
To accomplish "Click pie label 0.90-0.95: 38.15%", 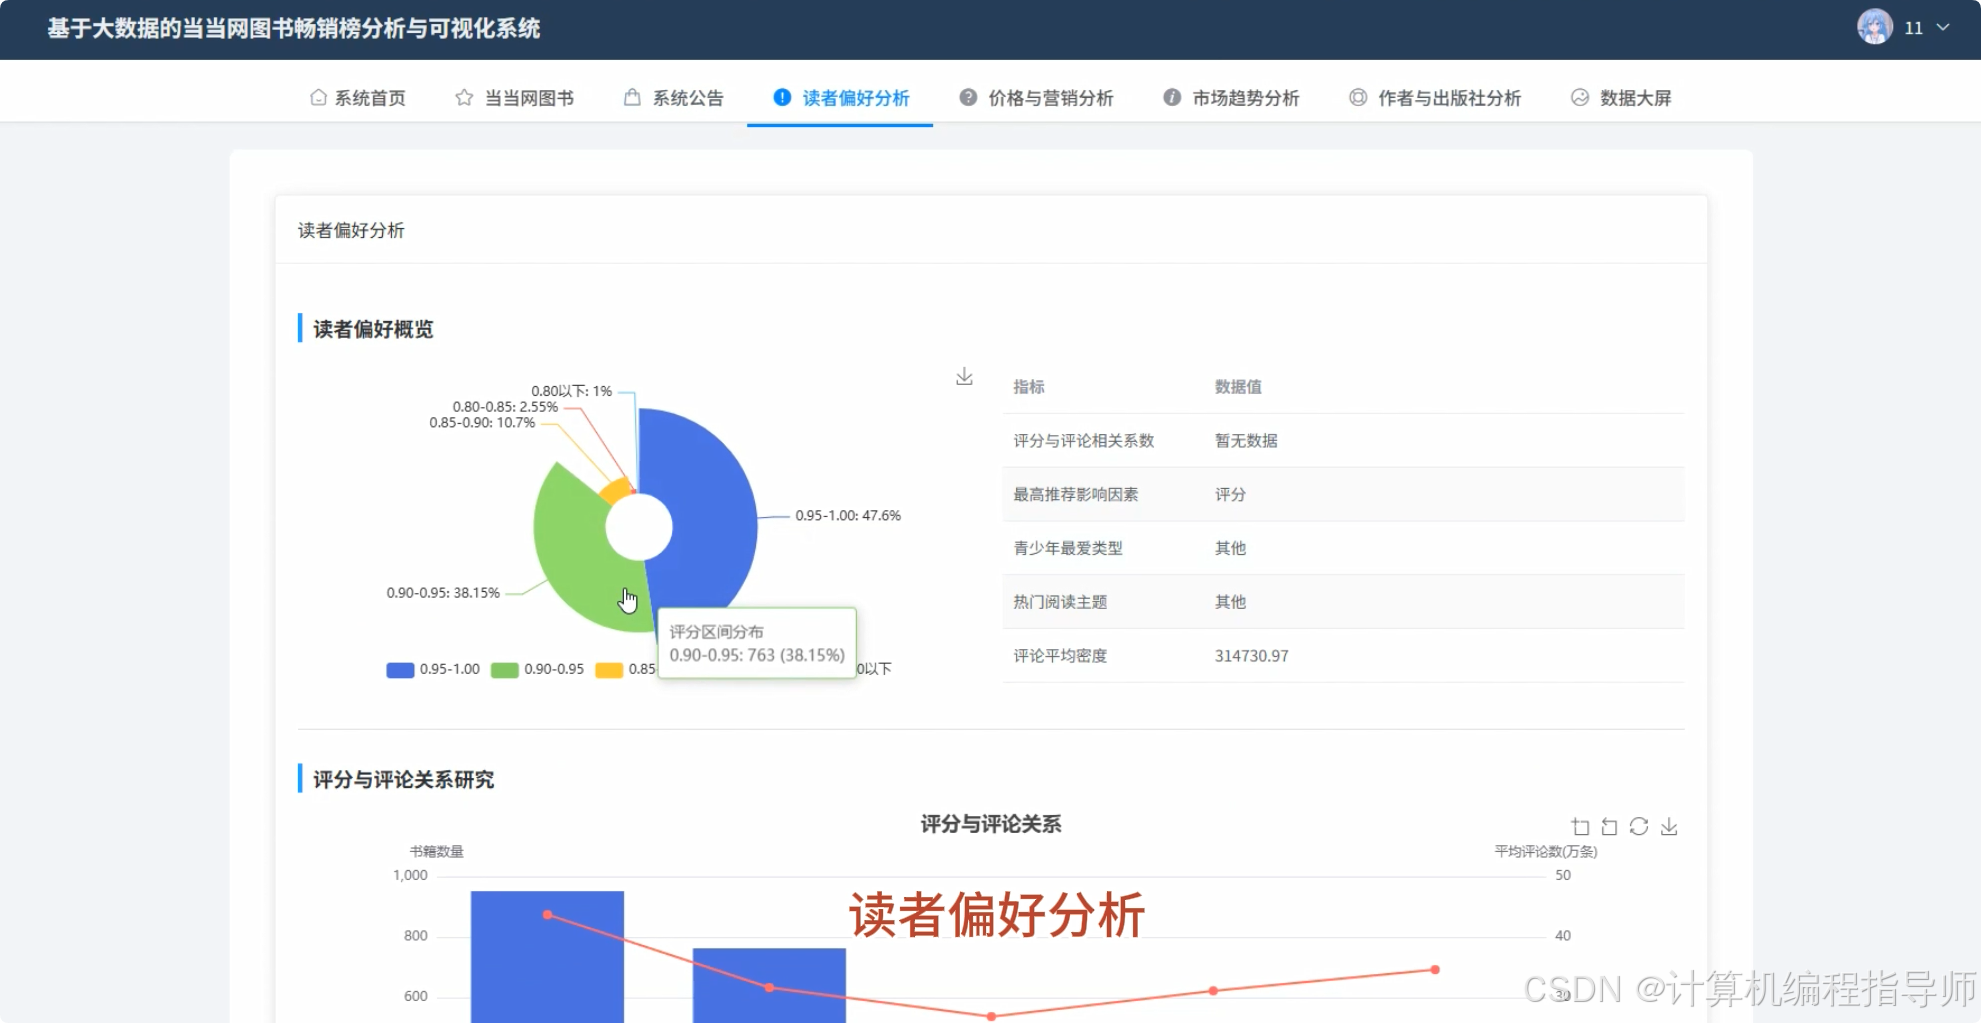I will pos(443,593).
